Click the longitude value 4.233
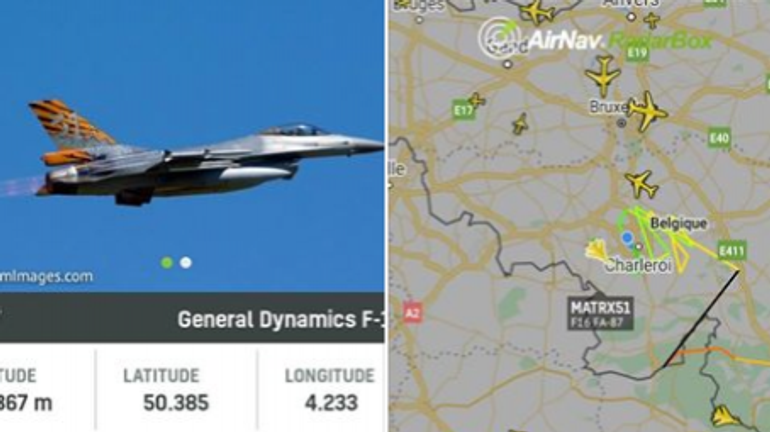This screenshot has height=432, width=770. pyautogui.click(x=331, y=403)
